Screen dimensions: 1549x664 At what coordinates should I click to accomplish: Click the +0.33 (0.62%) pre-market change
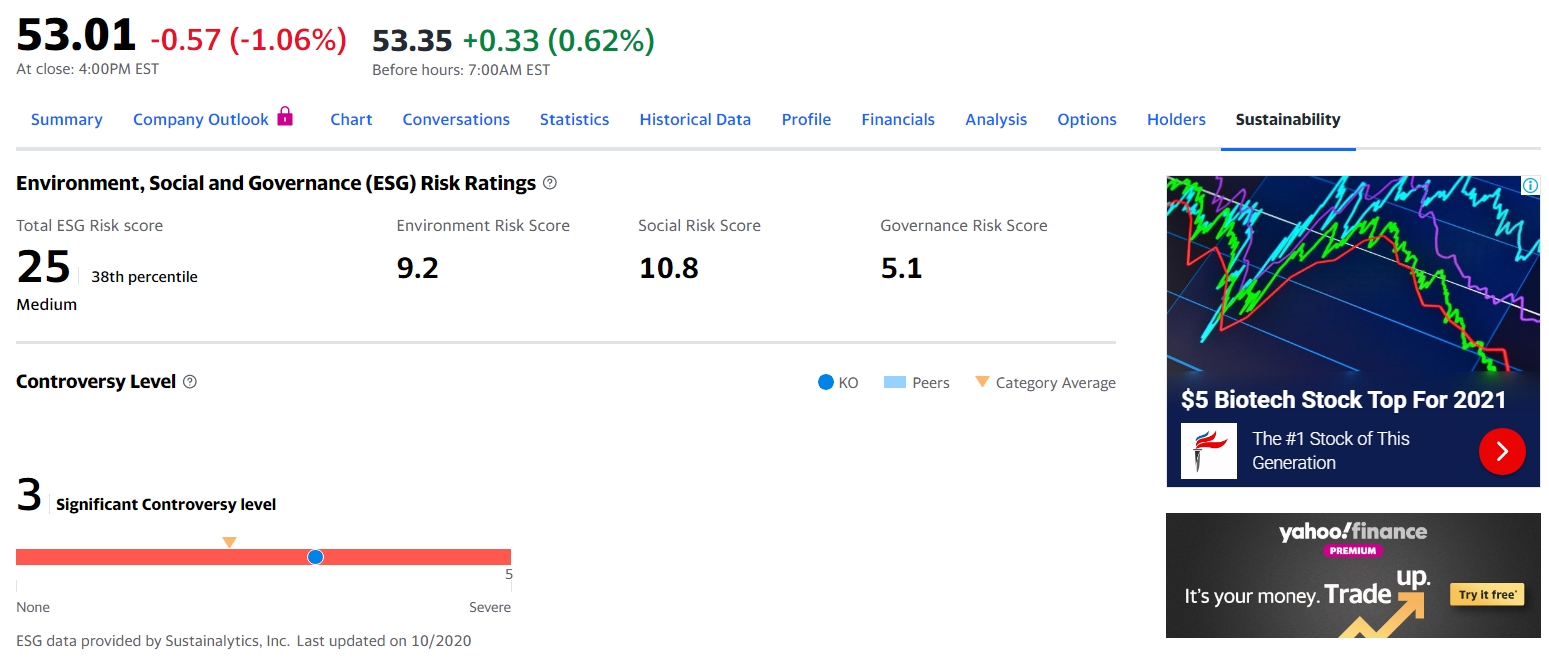pos(558,40)
